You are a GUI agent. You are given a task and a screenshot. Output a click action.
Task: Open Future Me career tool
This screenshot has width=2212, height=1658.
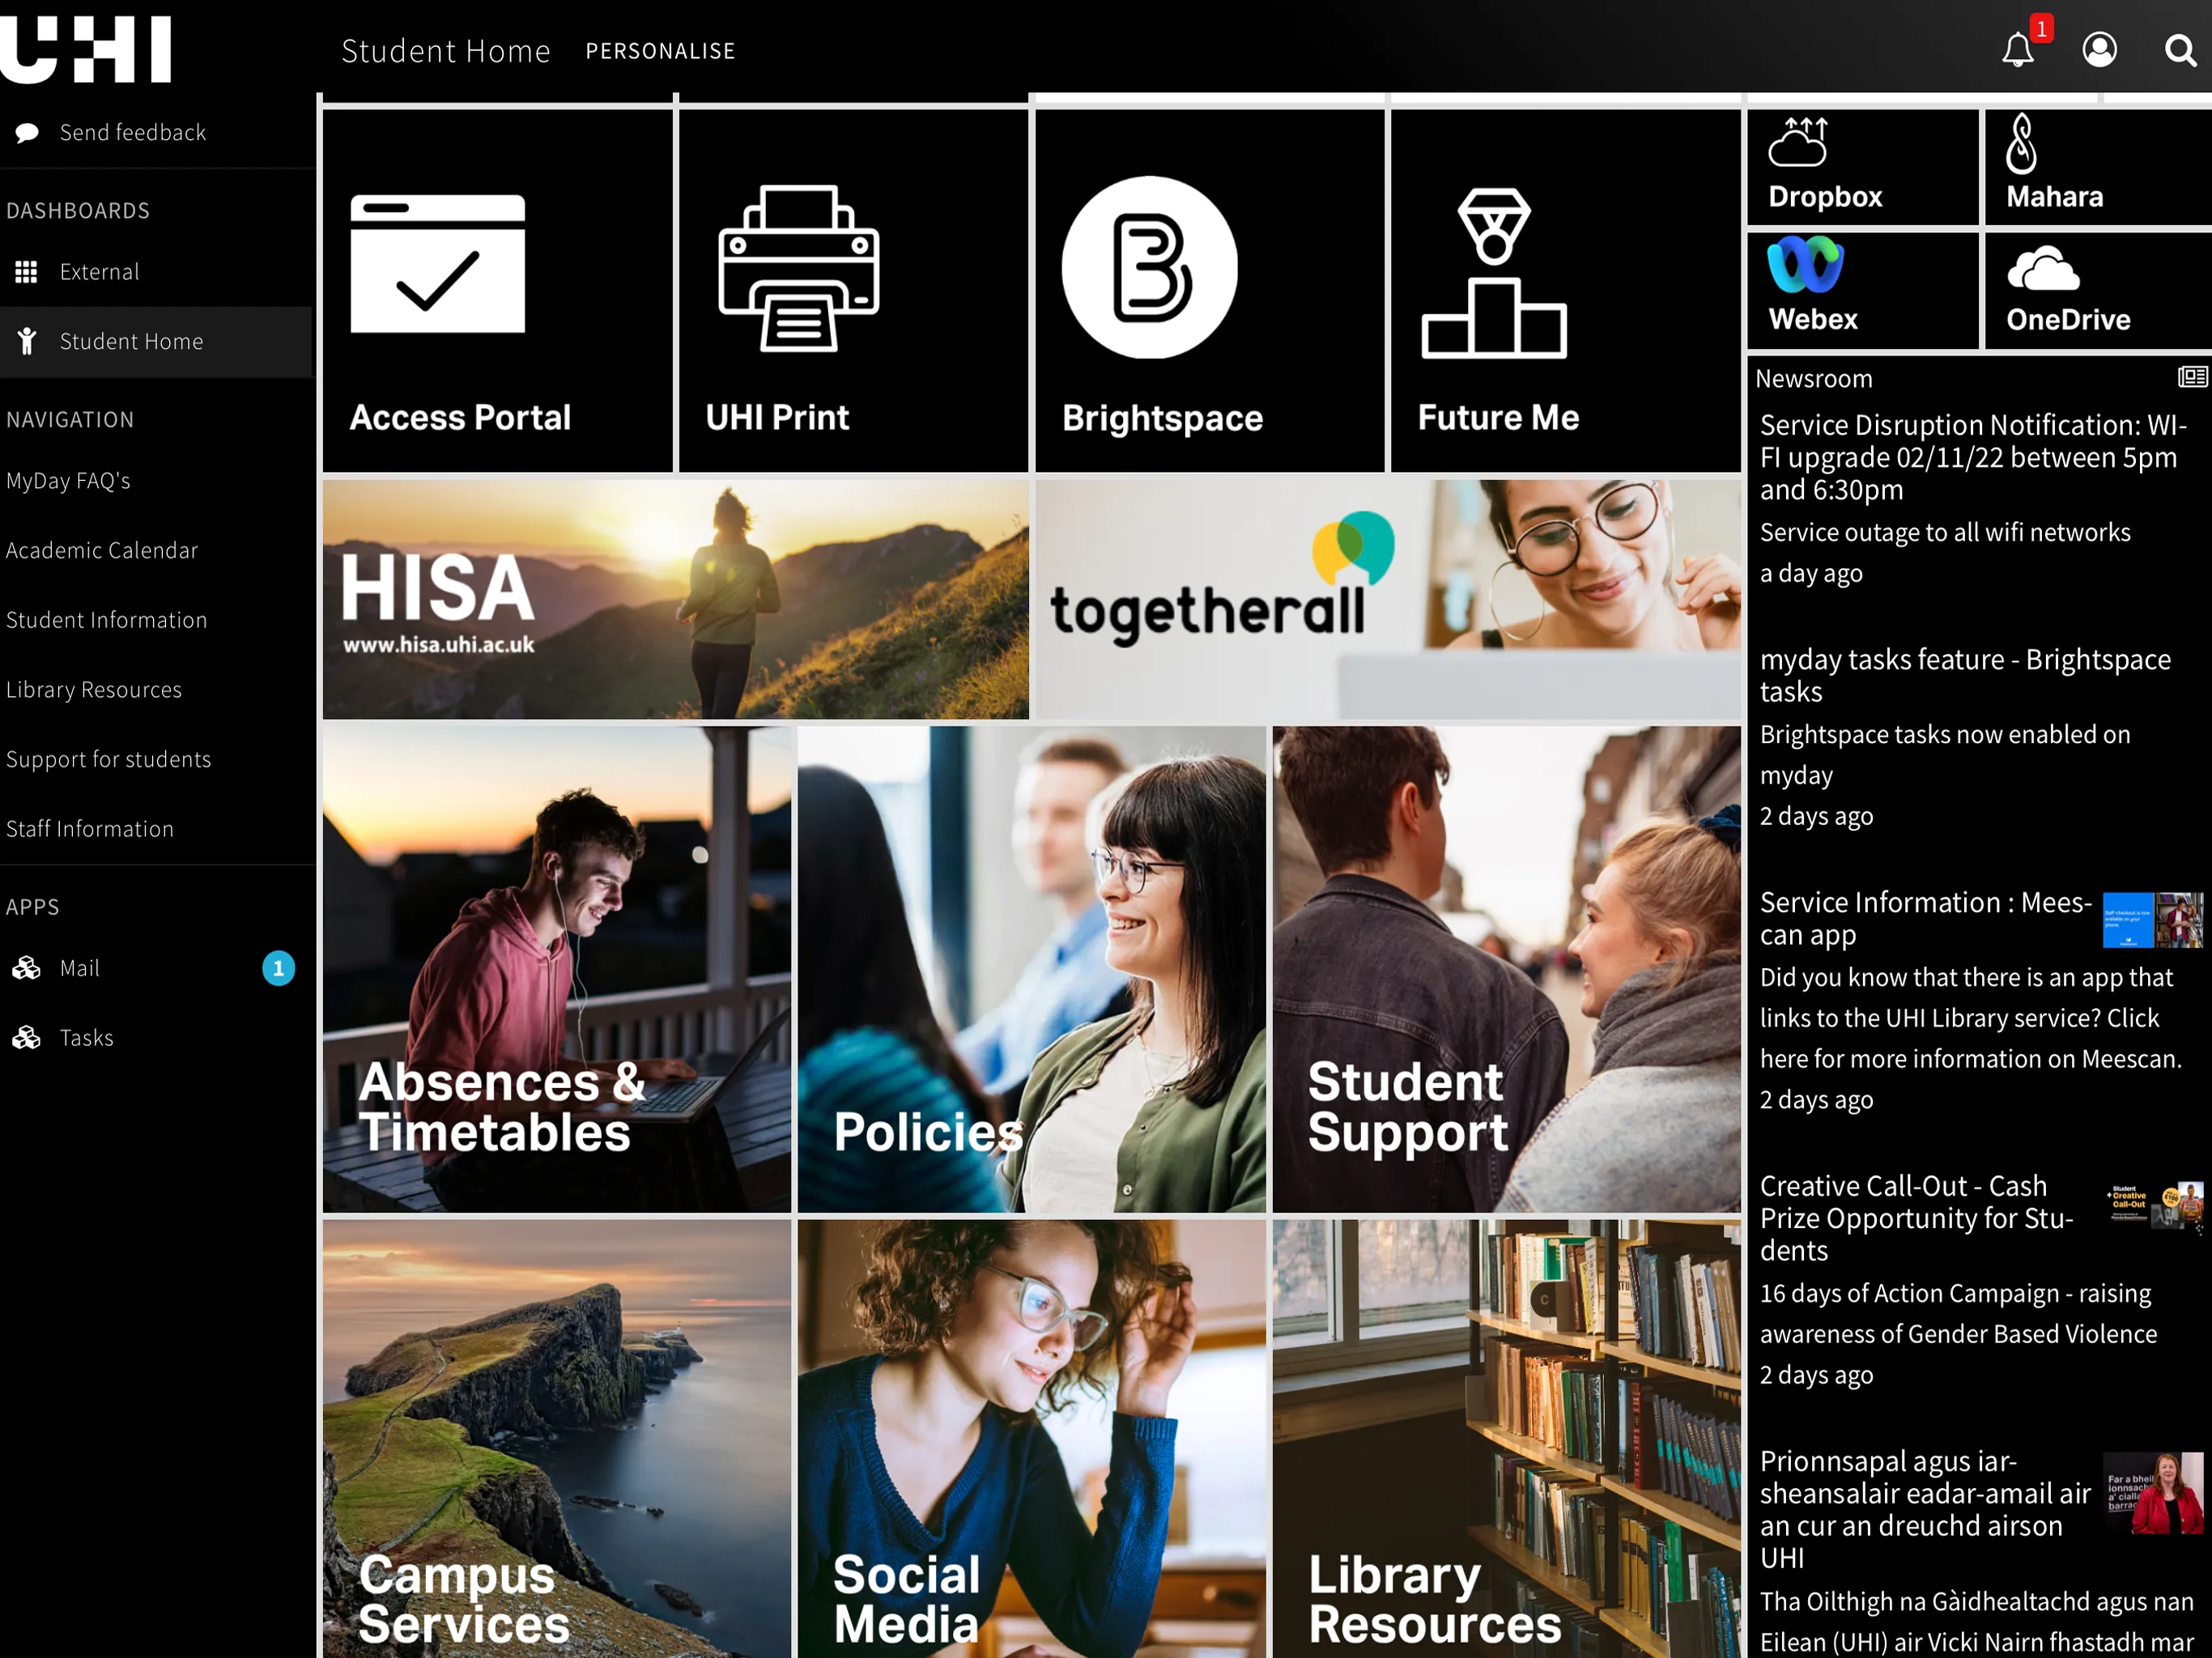(1563, 284)
